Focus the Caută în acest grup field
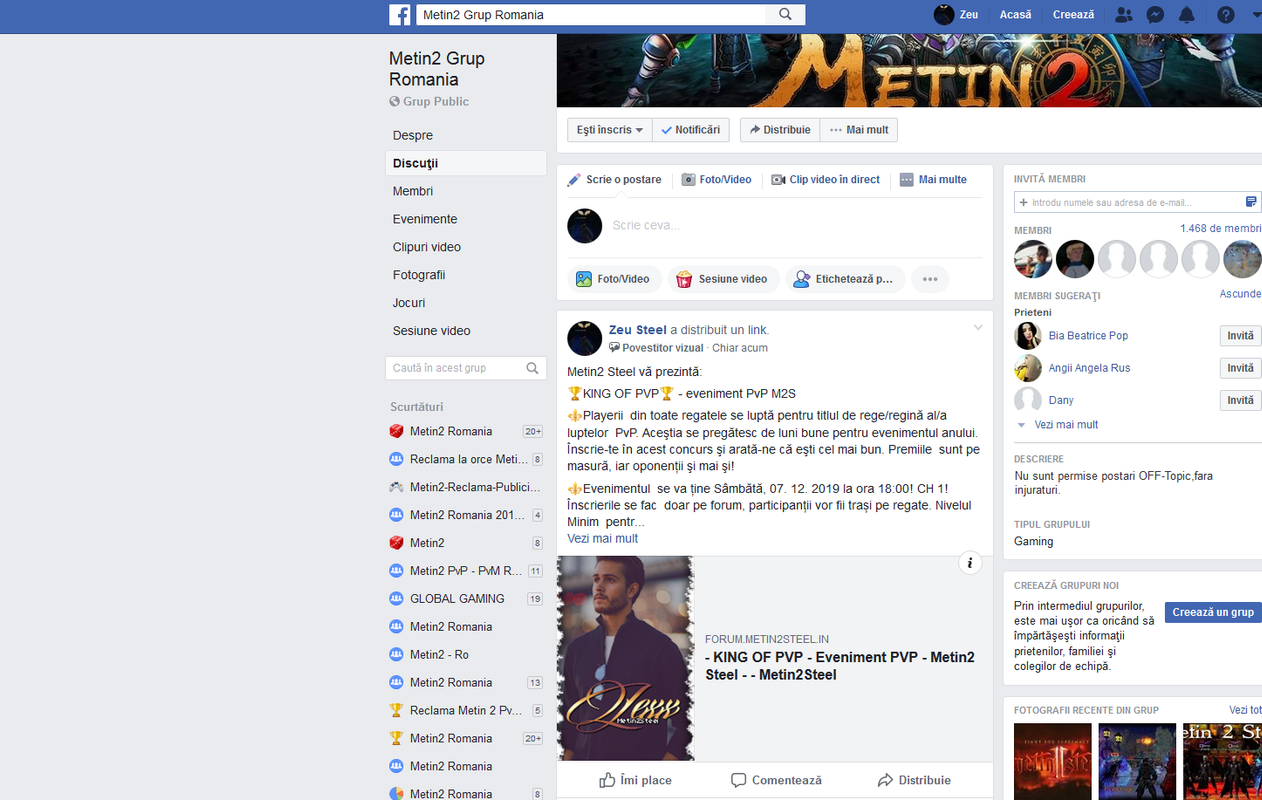The width and height of the screenshot is (1262, 800). [x=466, y=368]
